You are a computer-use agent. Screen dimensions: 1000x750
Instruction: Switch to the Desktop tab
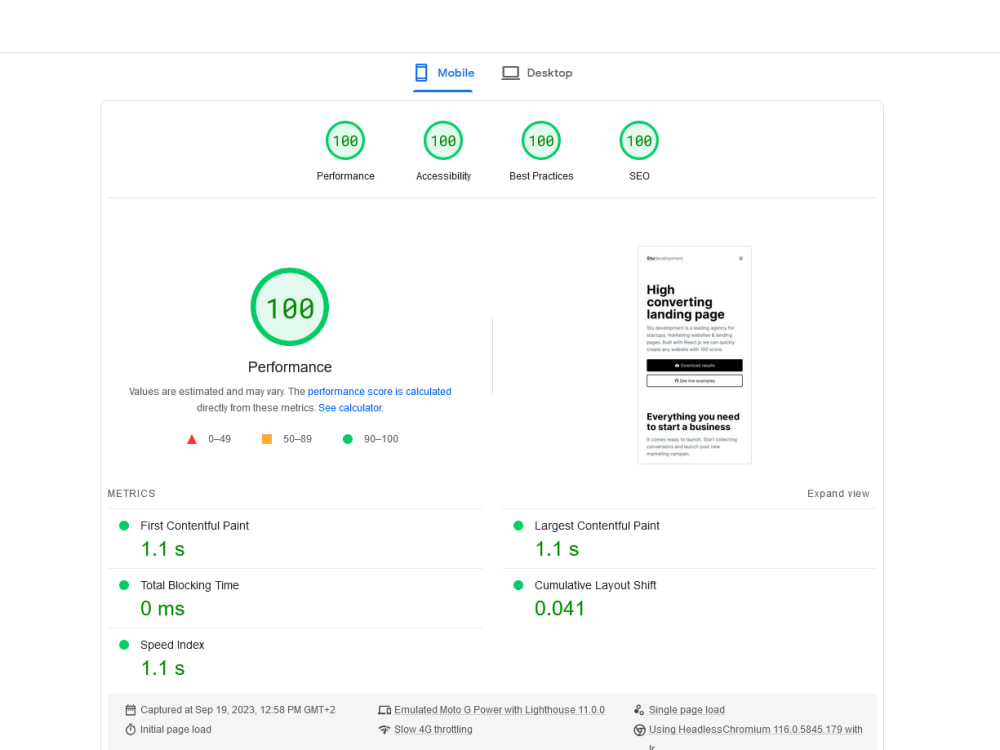tap(537, 73)
